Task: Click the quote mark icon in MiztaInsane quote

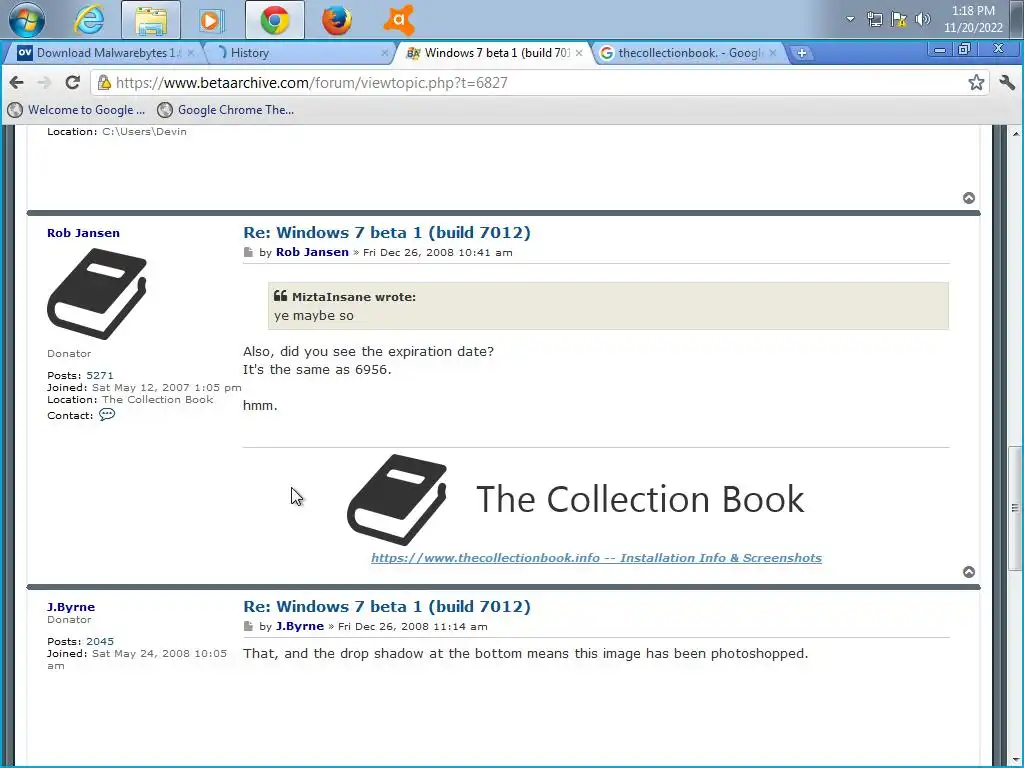Action: (x=281, y=296)
